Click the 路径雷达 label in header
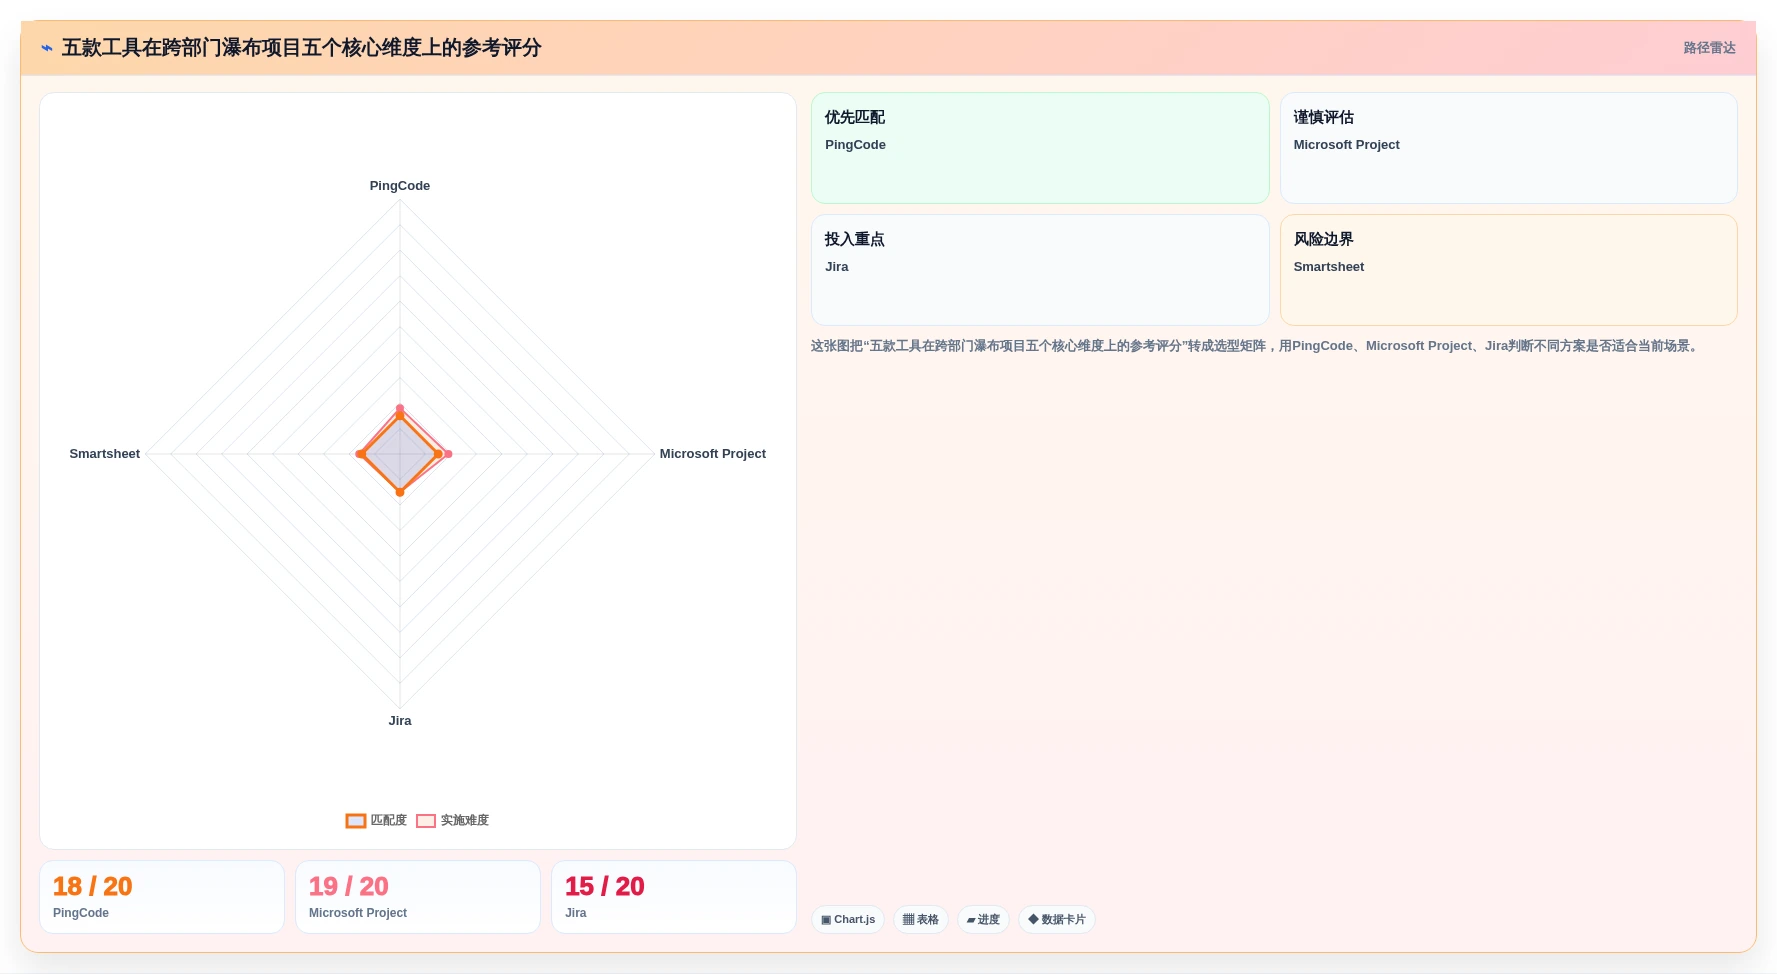 (1709, 48)
